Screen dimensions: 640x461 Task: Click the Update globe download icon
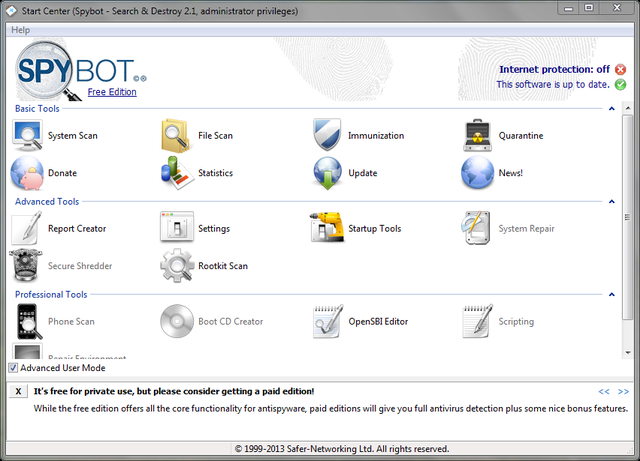point(327,173)
